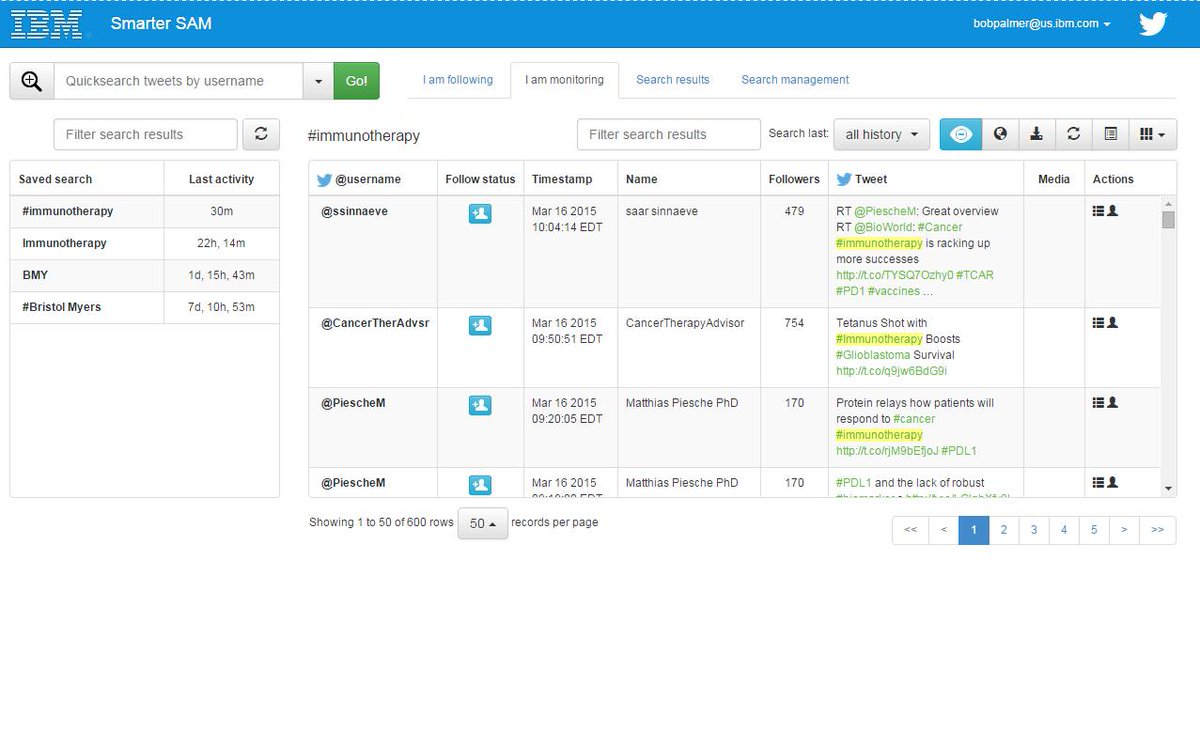Open list action icon in 09:20:05 PiescheM row
This screenshot has height=747, width=1200.
tap(1098, 403)
